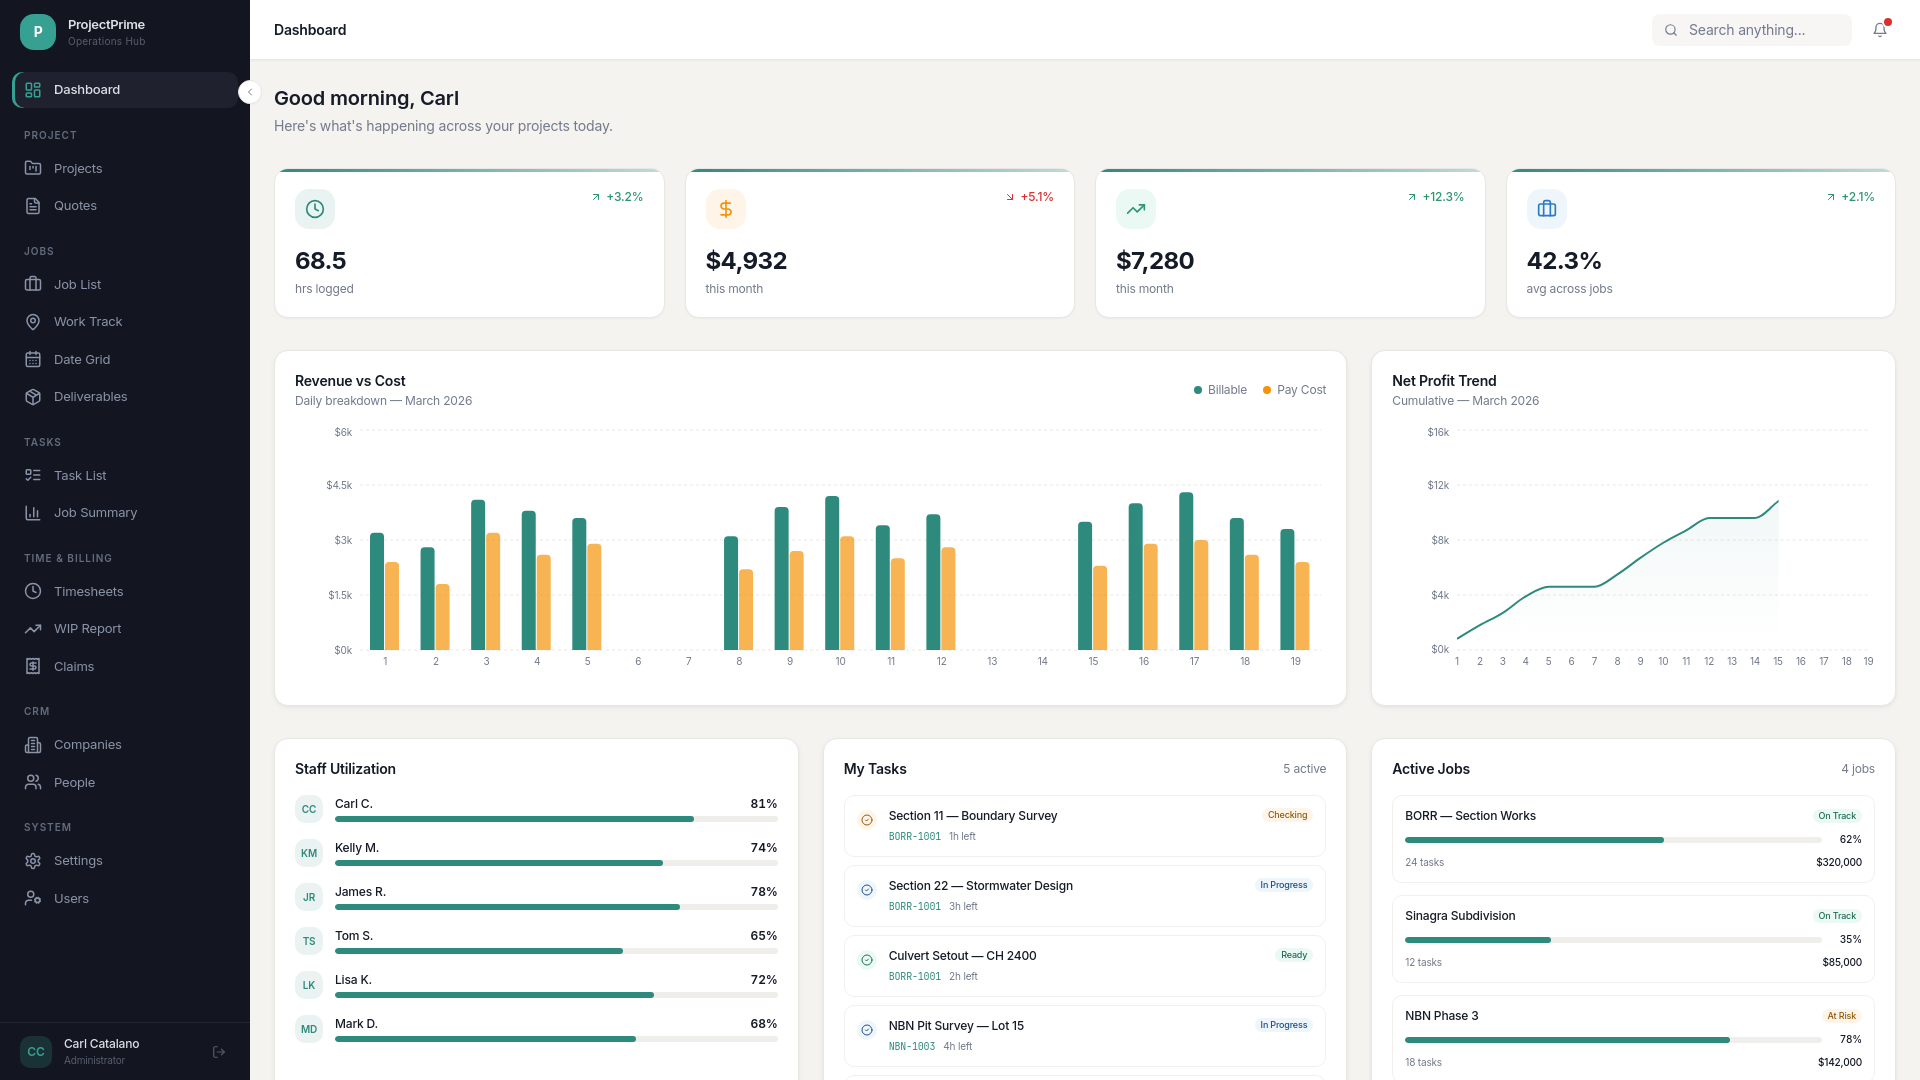Toggle the Billable series in chart legend
The image size is (1920, 1080).
[x=1220, y=390]
